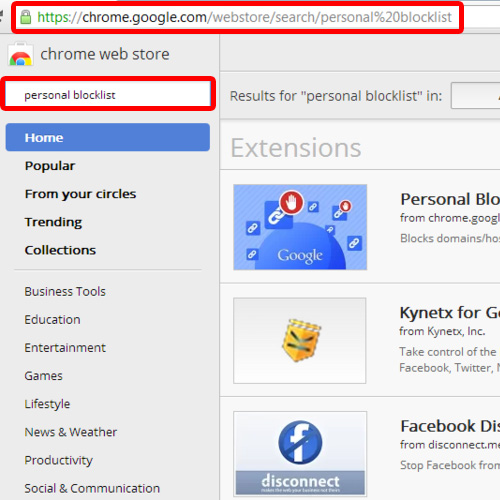The height and width of the screenshot is (500, 500).
Task: Click the browser address bar URL
Action: pyautogui.click(x=244, y=17)
